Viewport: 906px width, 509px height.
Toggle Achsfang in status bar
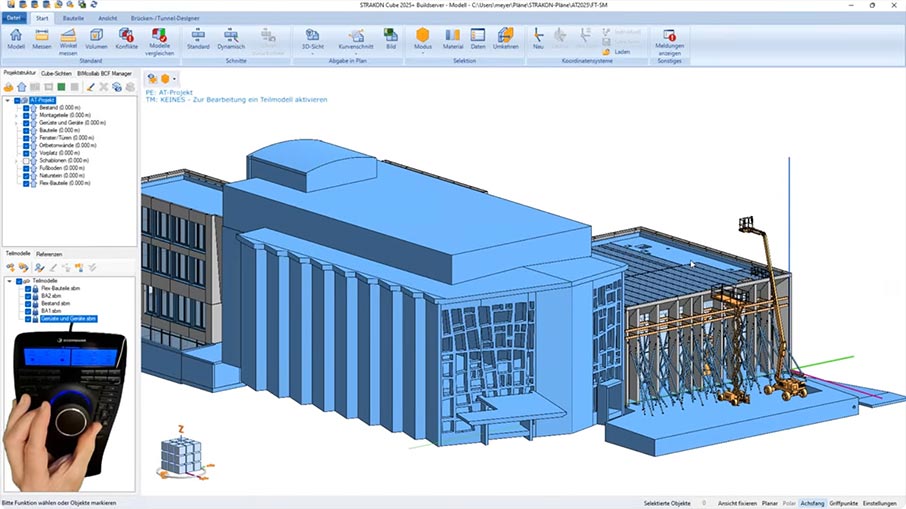812,504
